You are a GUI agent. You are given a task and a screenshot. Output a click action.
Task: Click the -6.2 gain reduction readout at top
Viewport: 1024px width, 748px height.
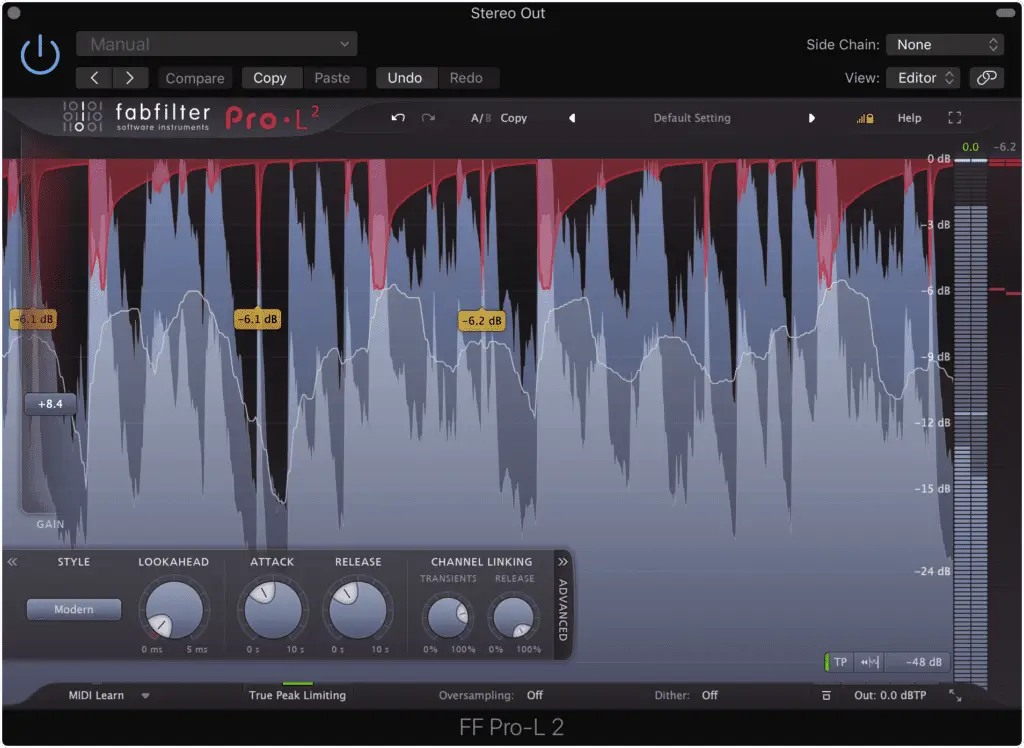click(1004, 147)
